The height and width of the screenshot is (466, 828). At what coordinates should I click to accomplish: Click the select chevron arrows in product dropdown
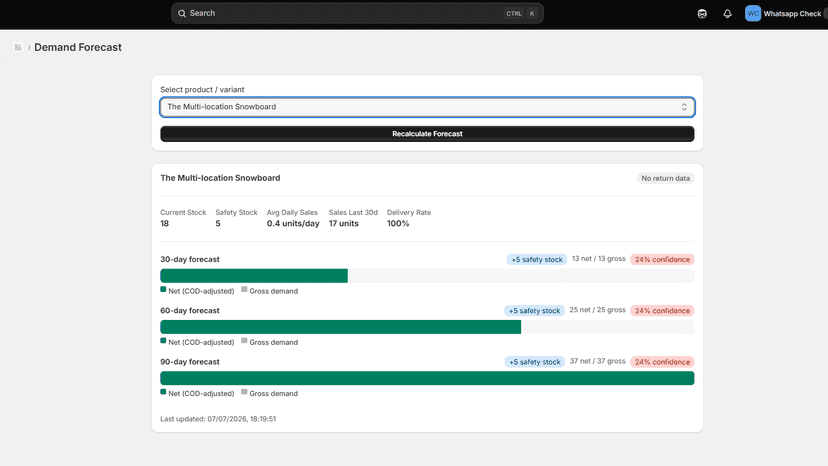[x=684, y=107]
